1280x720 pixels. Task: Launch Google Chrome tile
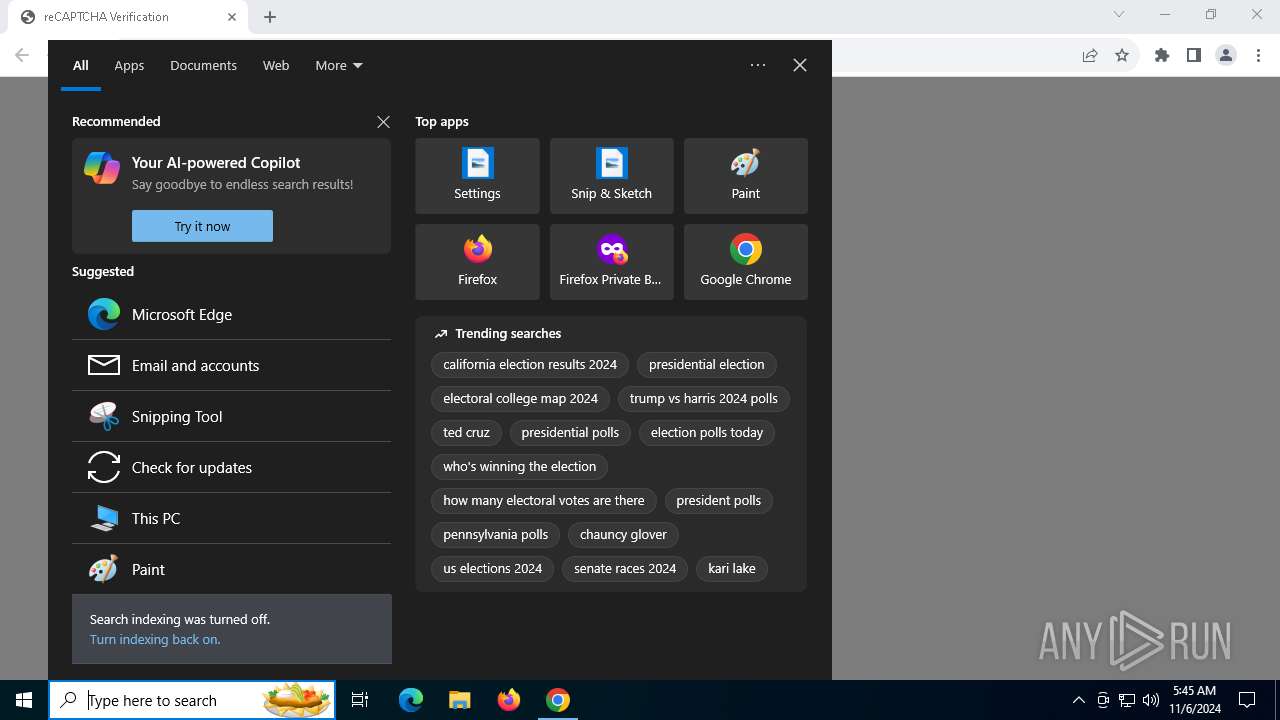745,262
